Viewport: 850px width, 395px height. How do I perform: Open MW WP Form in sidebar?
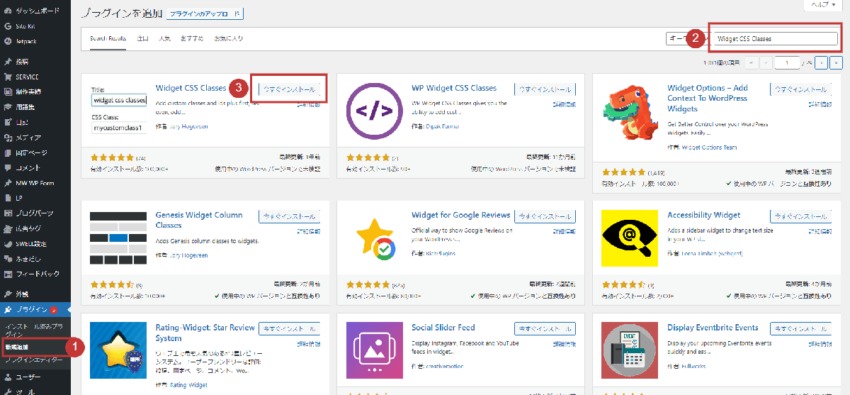click(x=35, y=183)
